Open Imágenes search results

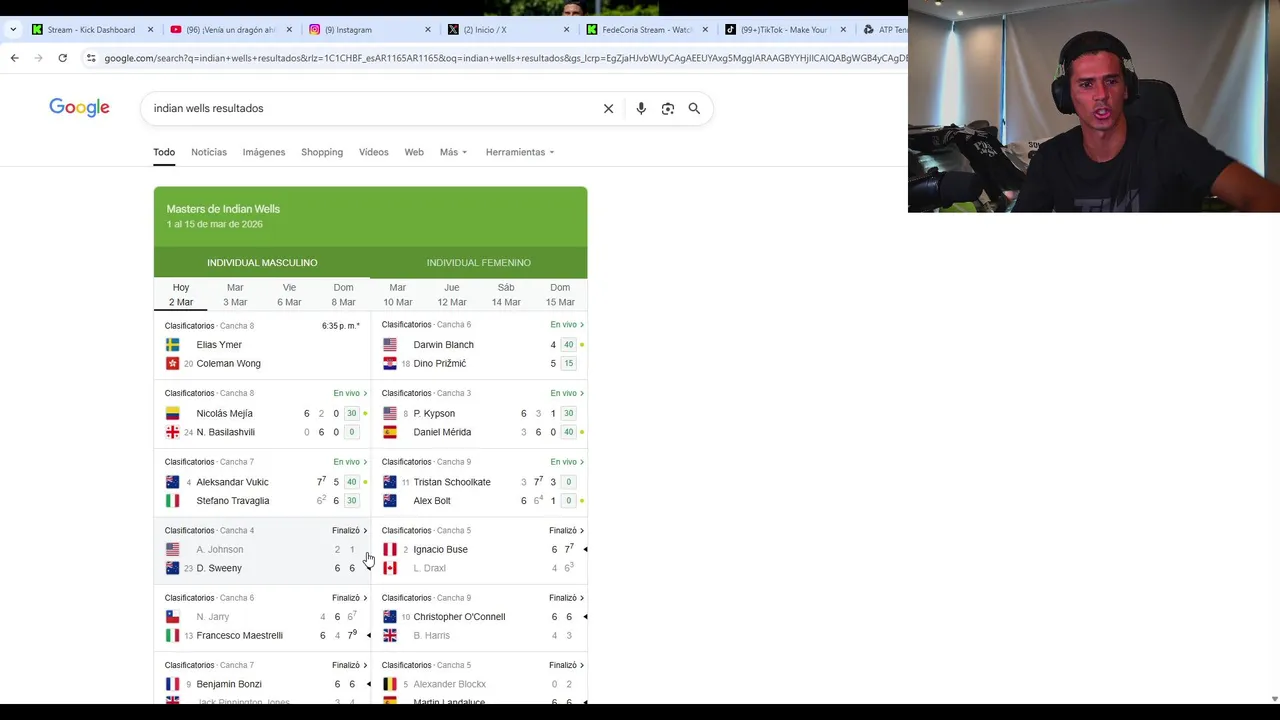pyautogui.click(x=264, y=152)
